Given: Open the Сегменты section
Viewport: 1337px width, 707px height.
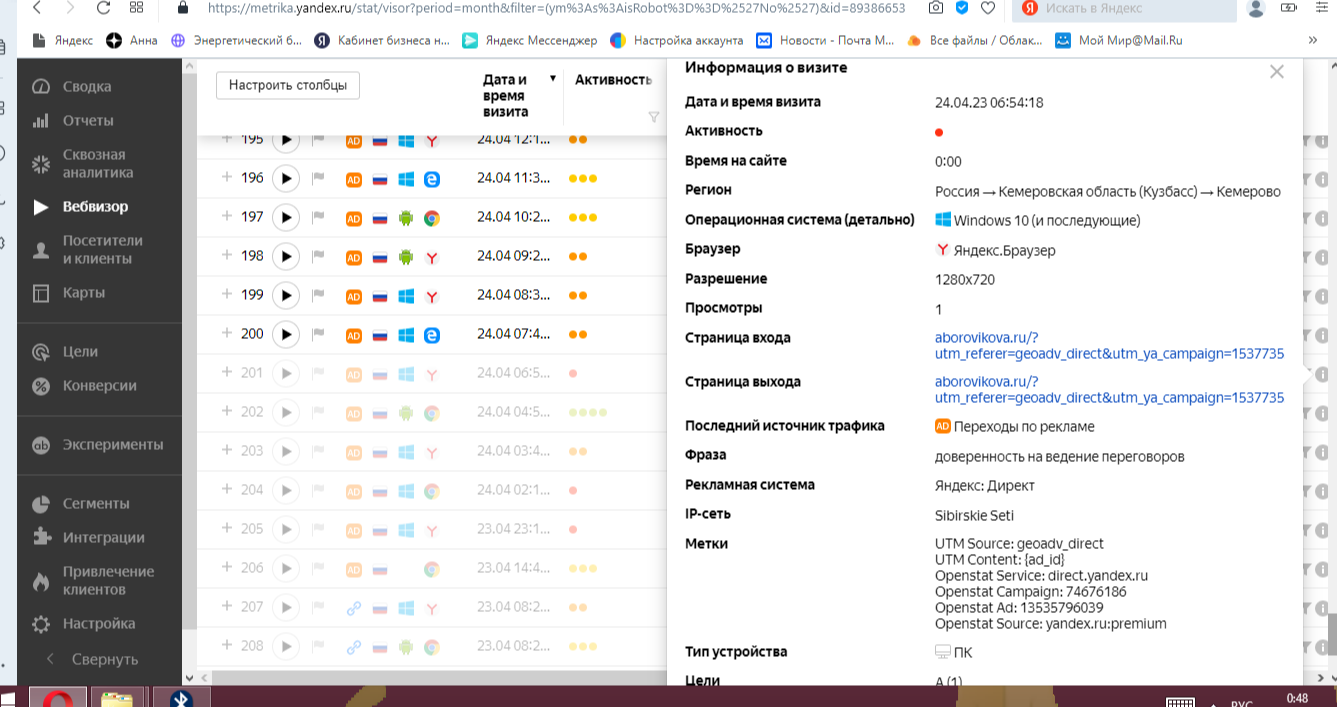Looking at the screenshot, I should click(96, 503).
